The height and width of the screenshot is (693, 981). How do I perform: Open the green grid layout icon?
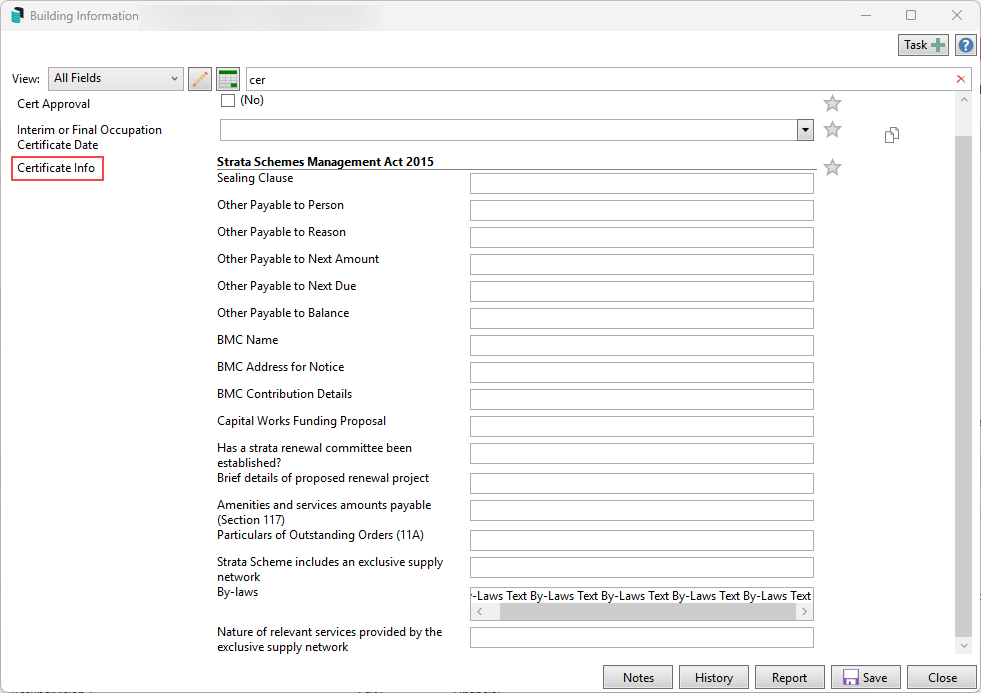[x=228, y=79]
